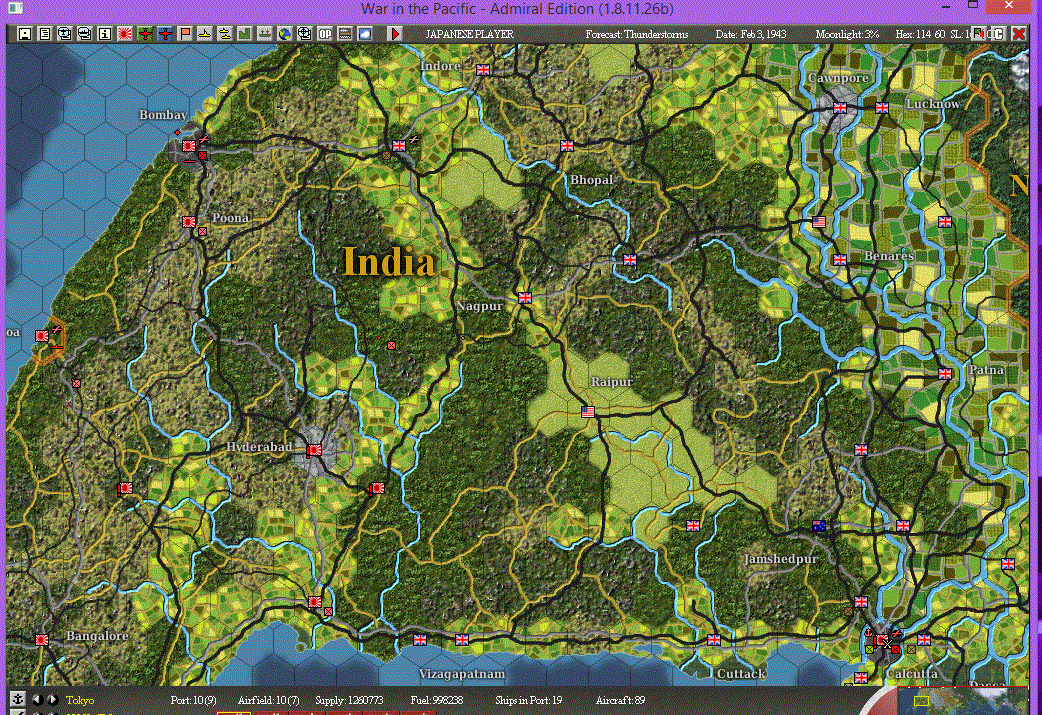1042x715 pixels.
Task: Click the green land mass toolbar icon
Action: tap(245, 34)
